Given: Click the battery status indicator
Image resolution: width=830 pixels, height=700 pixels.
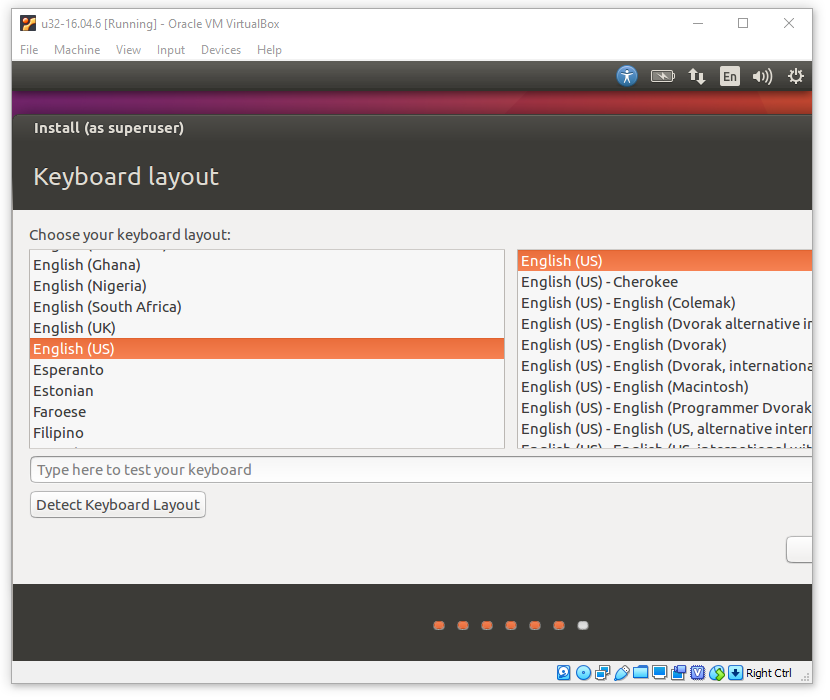Looking at the screenshot, I should (x=662, y=76).
